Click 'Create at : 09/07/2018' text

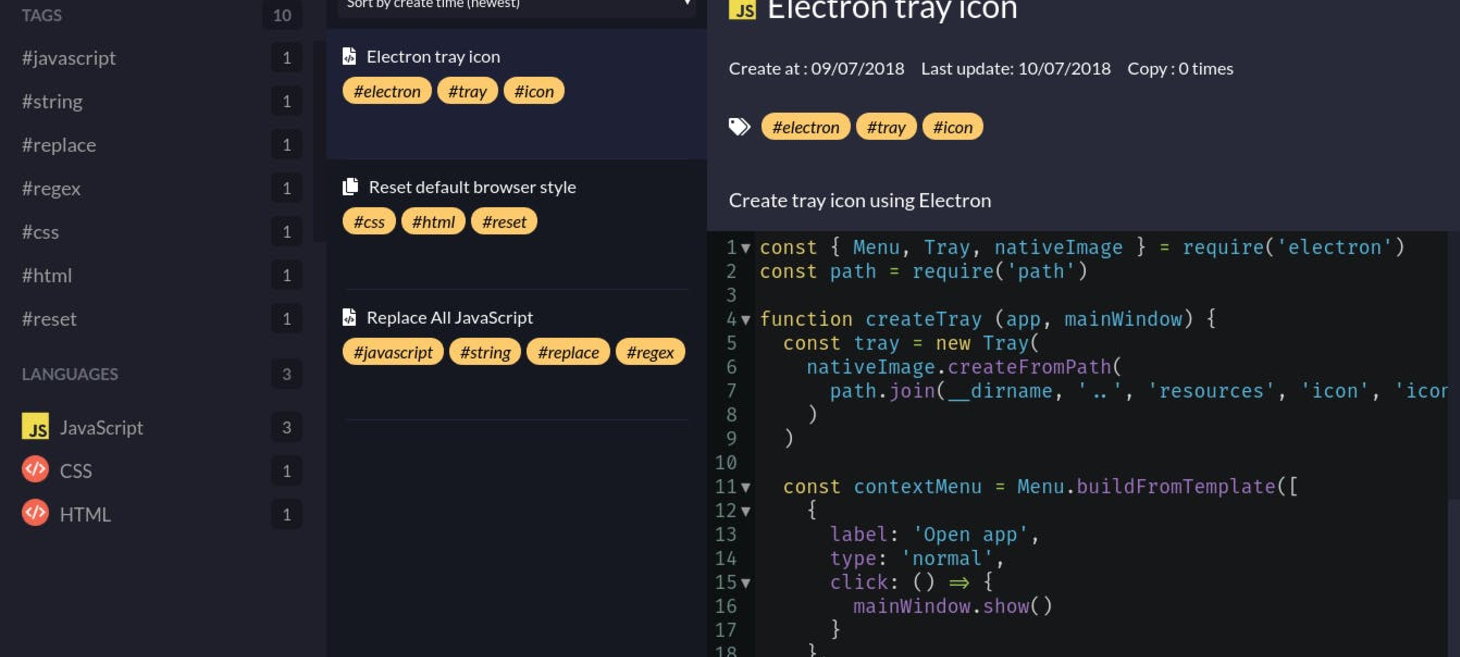(x=816, y=68)
